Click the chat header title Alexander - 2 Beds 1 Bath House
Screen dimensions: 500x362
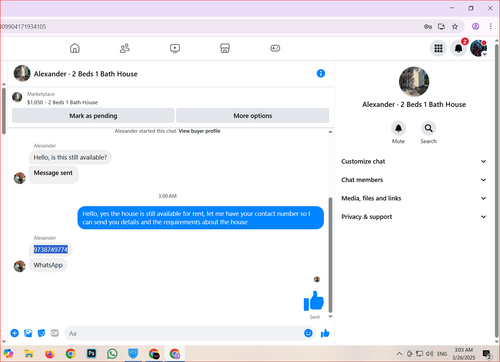coord(85,74)
